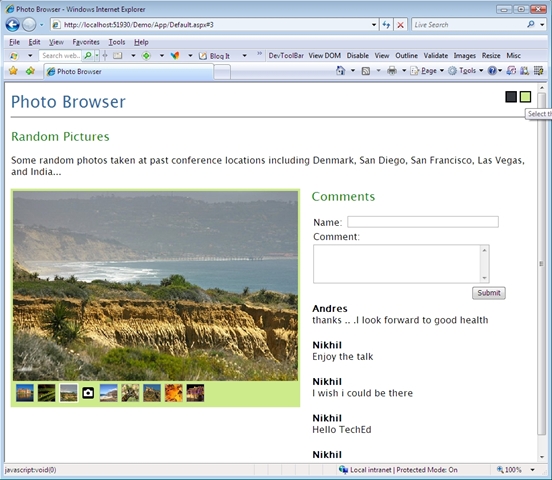Image resolution: width=552 pixels, height=480 pixels.
Task: Click the camera icon in thumbnail strip
Action: pyautogui.click(x=88, y=393)
